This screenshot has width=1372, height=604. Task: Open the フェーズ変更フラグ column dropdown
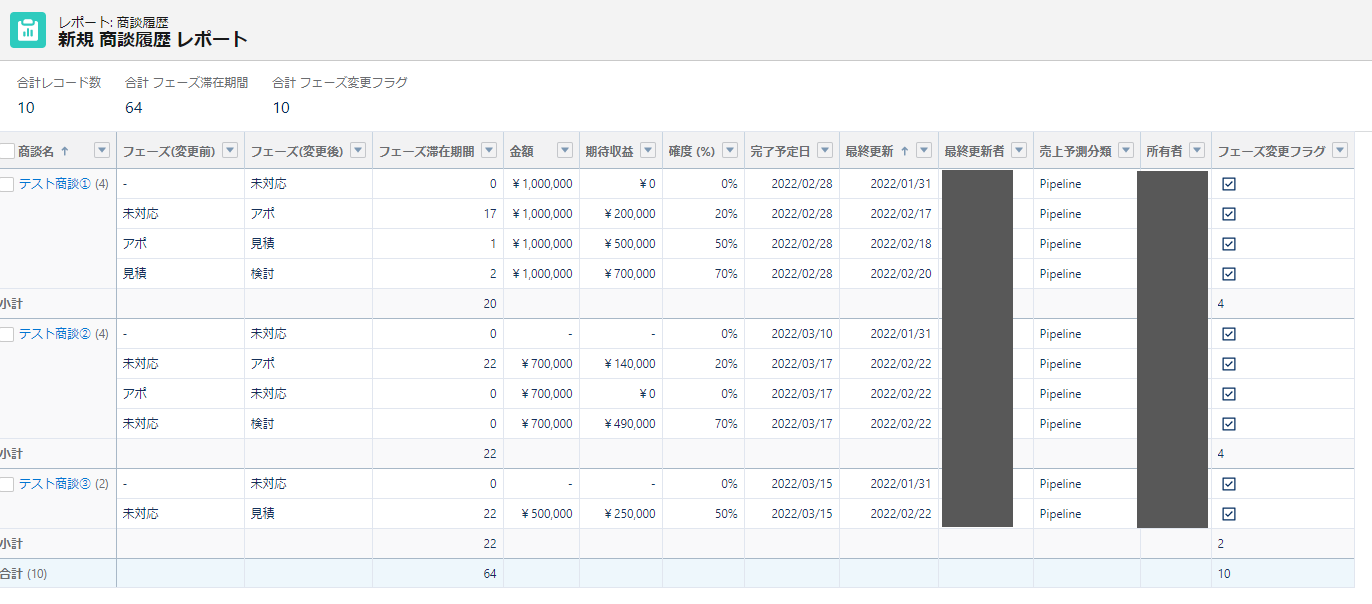click(x=1340, y=151)
